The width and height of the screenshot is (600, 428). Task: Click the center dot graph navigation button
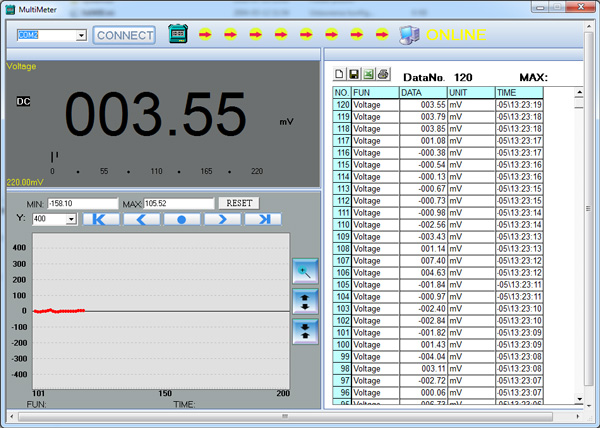tap(181, 219)
